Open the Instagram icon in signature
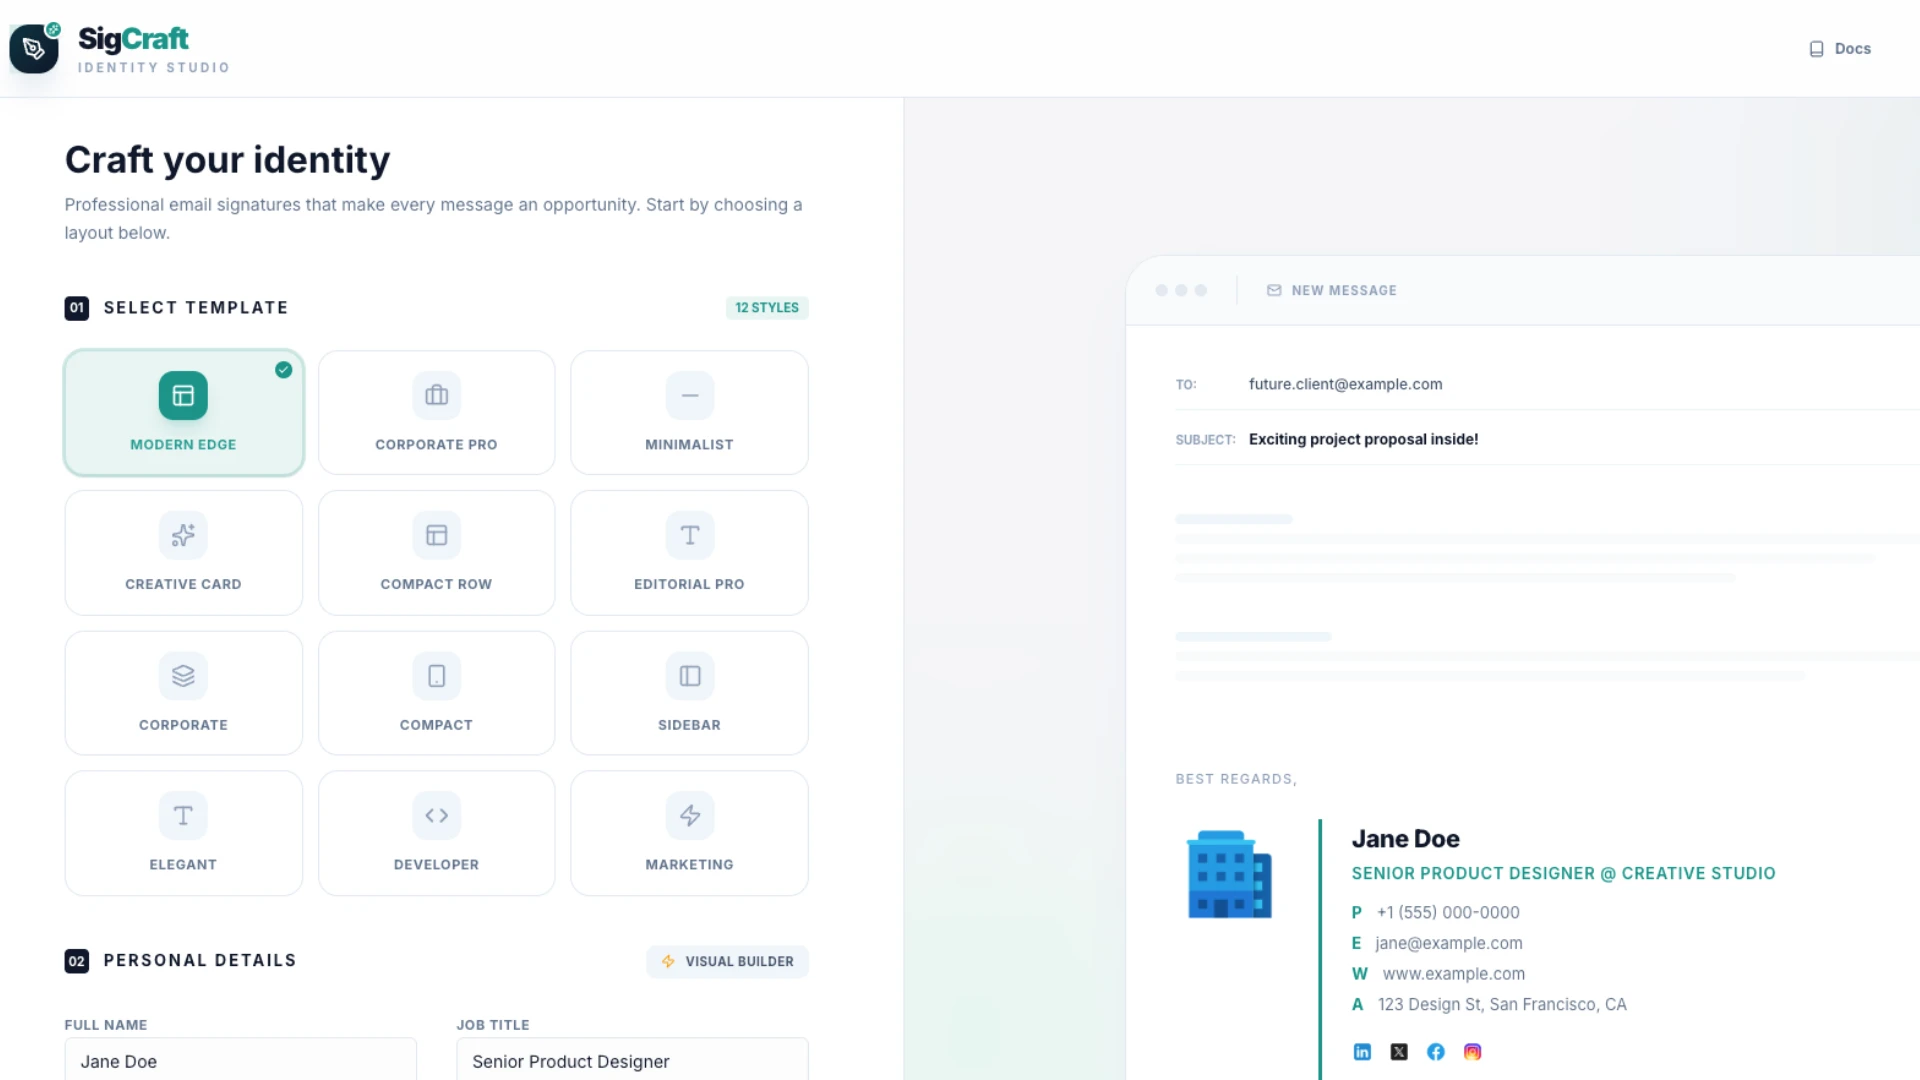 [x=1472, y=1052]
